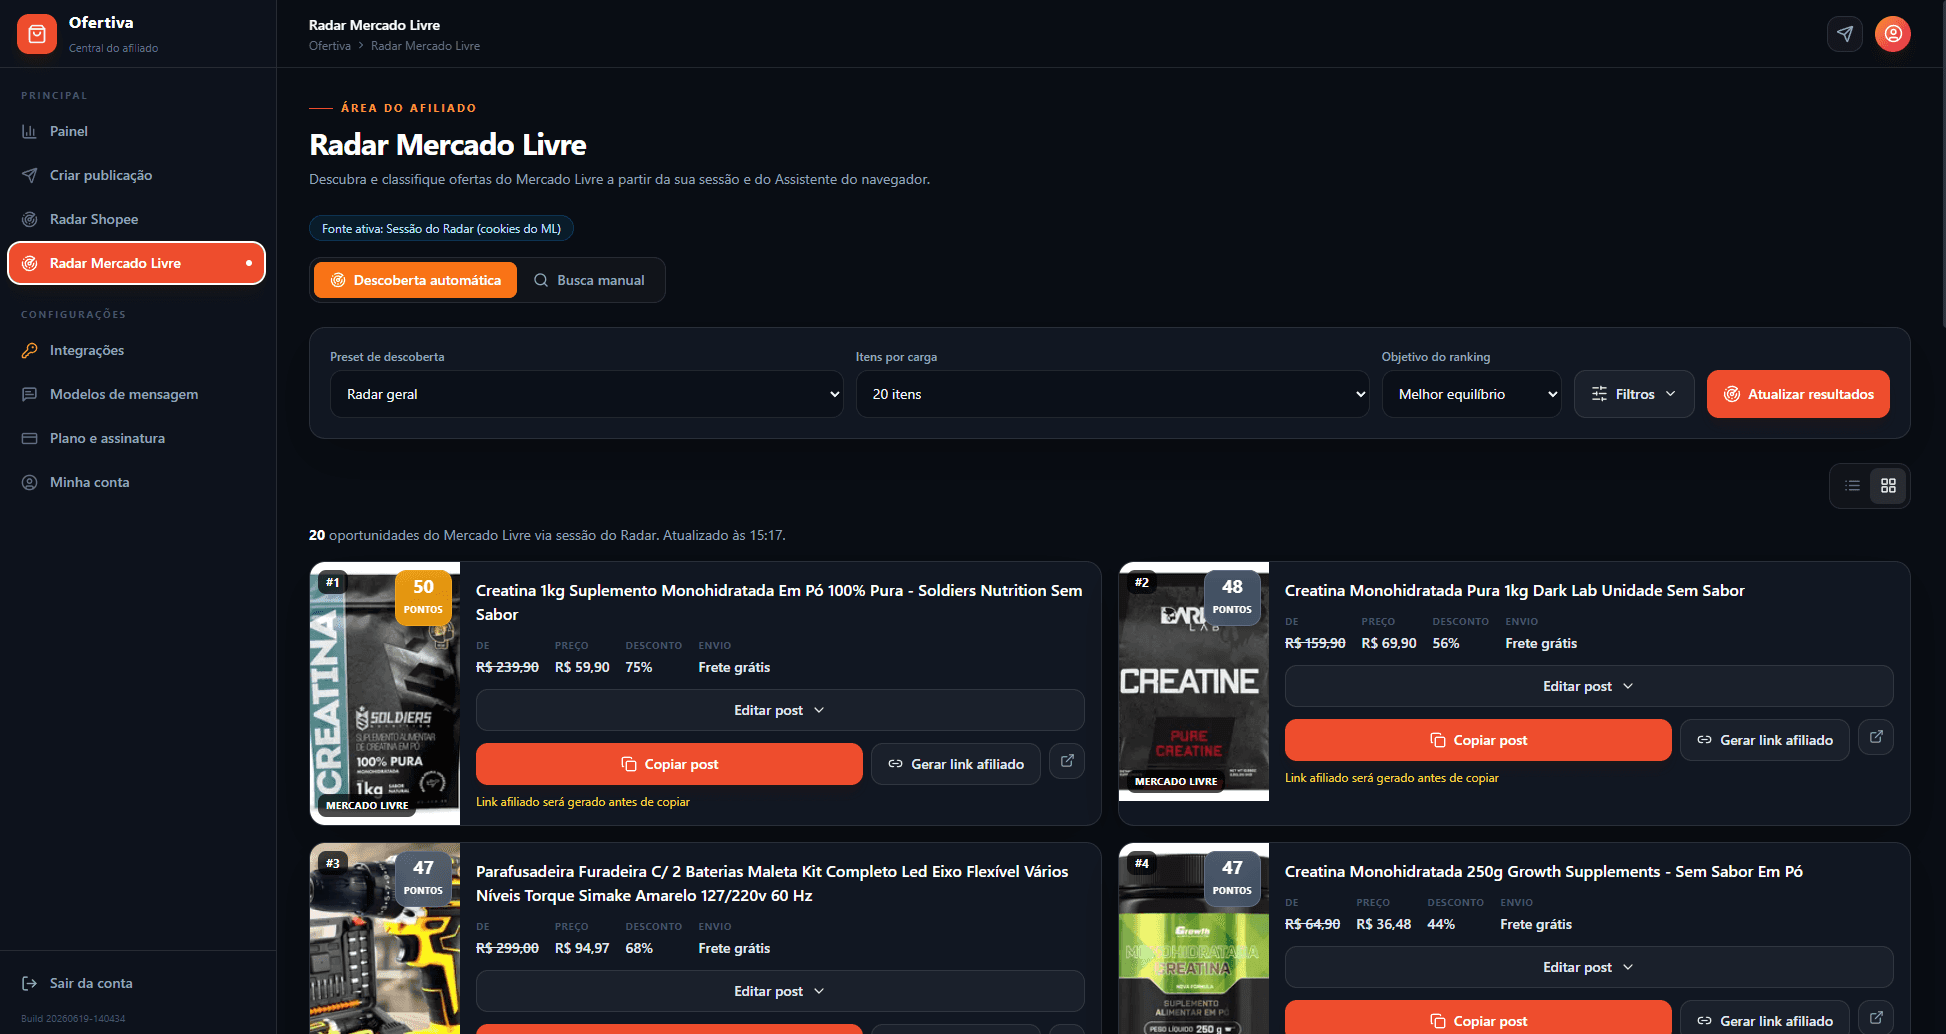
Task: Open external link for Growth Supplements creatine
Action: (1876, 1017)
